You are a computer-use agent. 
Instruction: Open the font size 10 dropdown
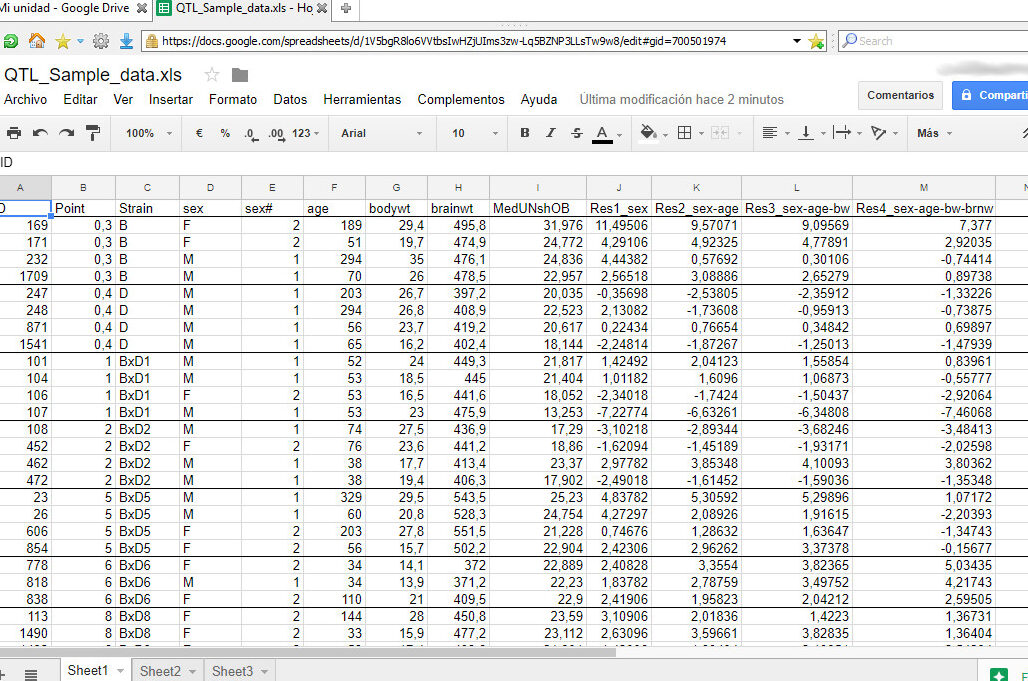click(470, 133)
